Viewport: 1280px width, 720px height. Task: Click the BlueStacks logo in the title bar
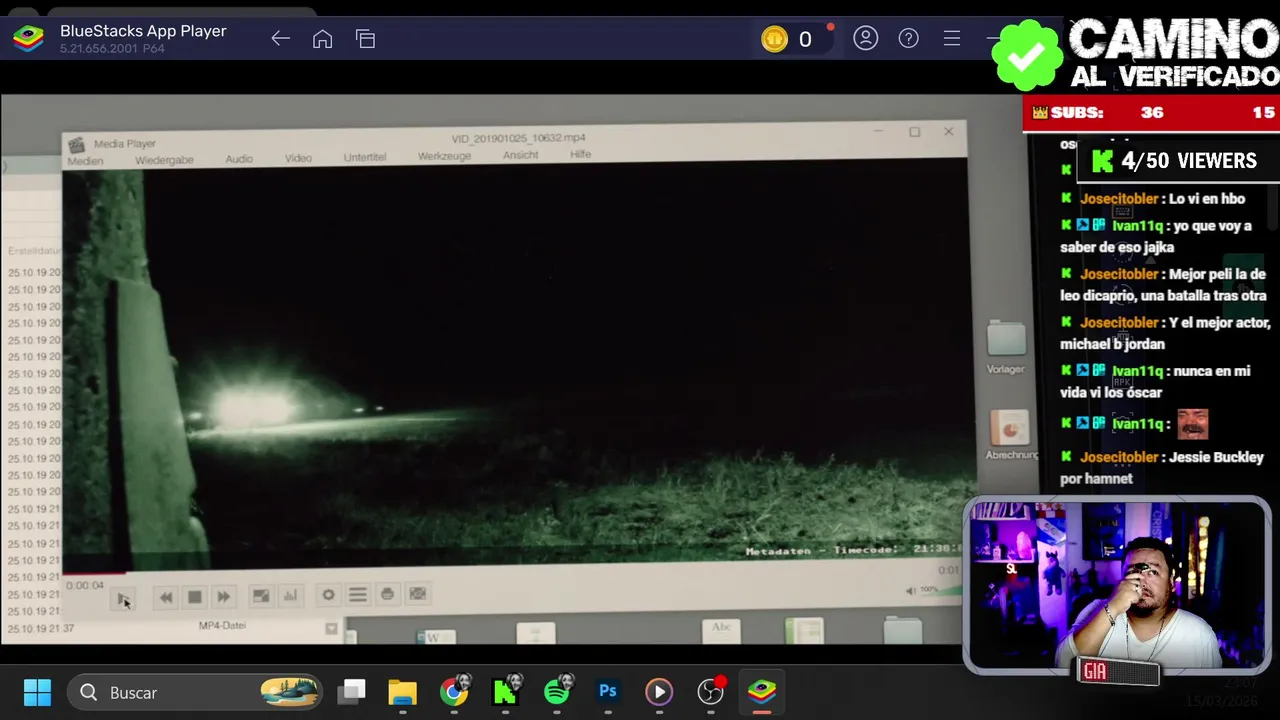click(28, 39)
